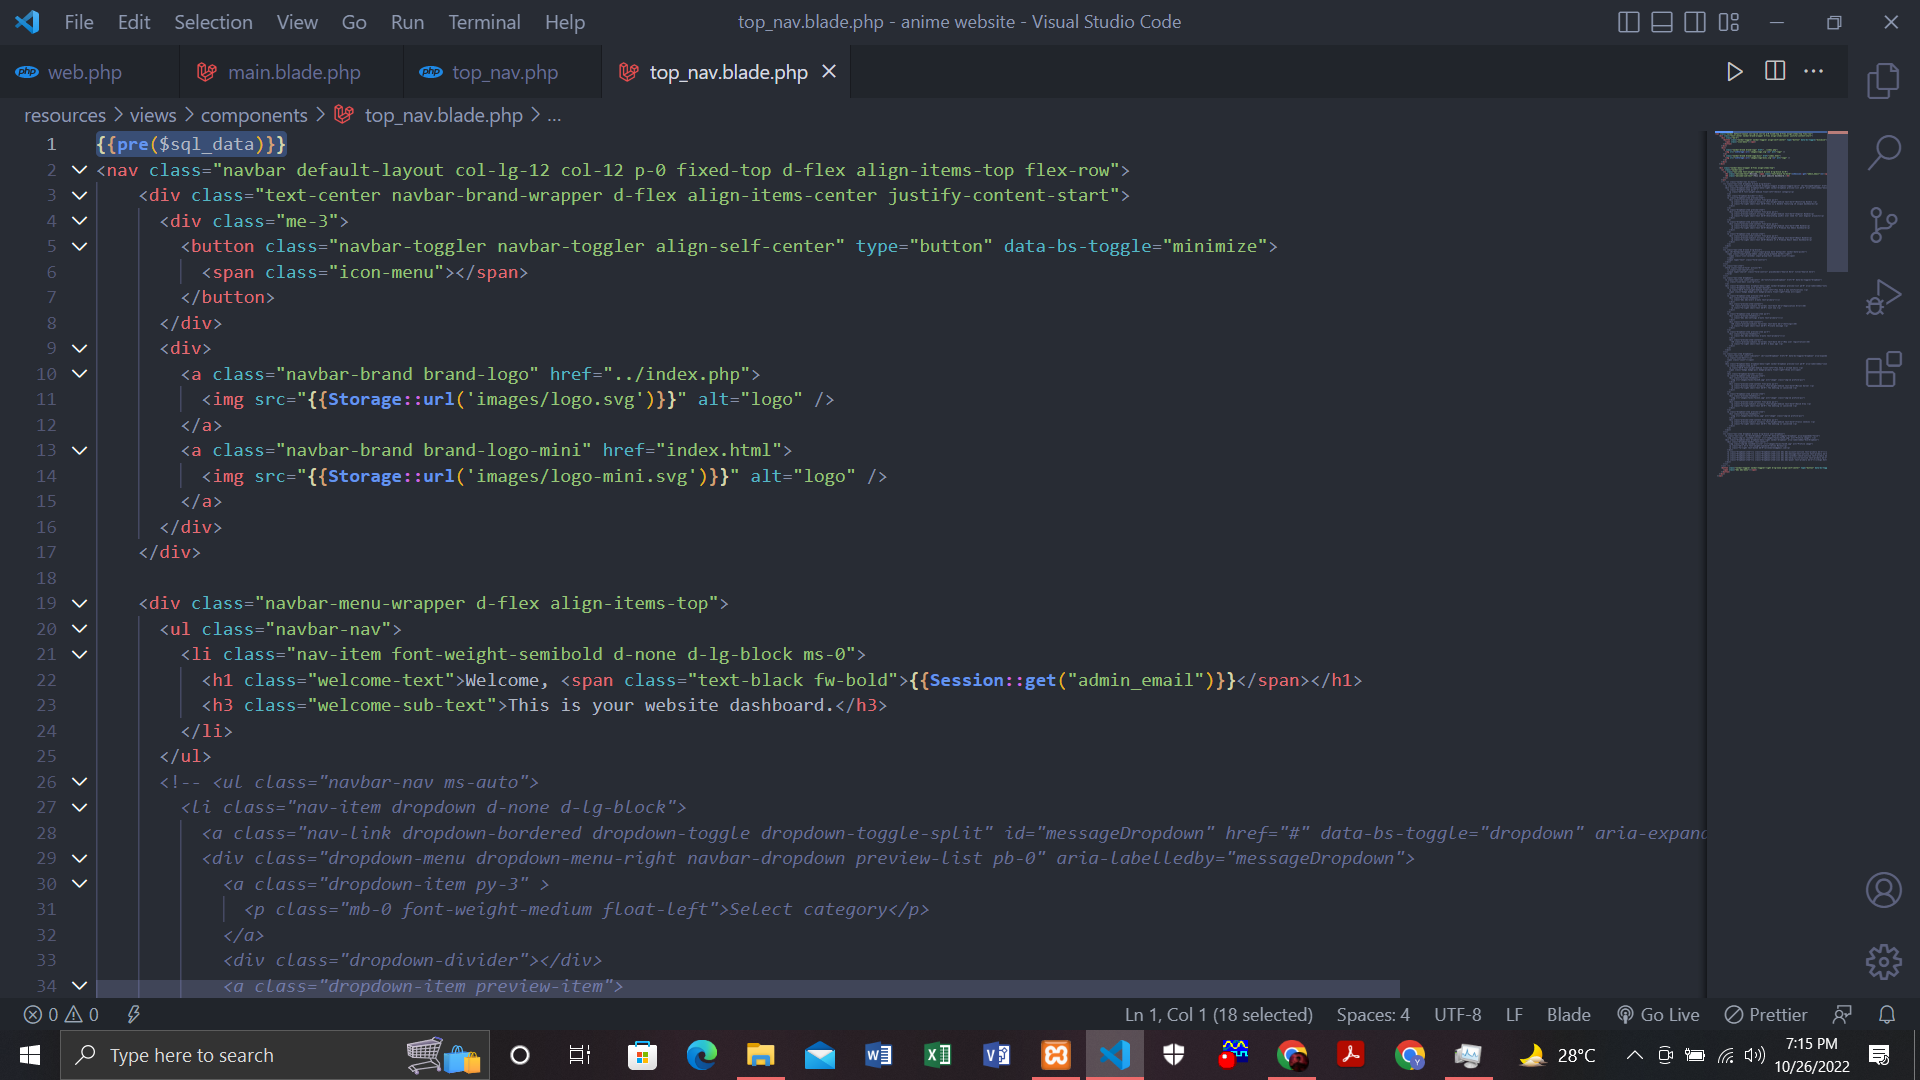The image size is (1920, 1080).
Task: Change end of line sequence LF
Action: point(1514,1015)
